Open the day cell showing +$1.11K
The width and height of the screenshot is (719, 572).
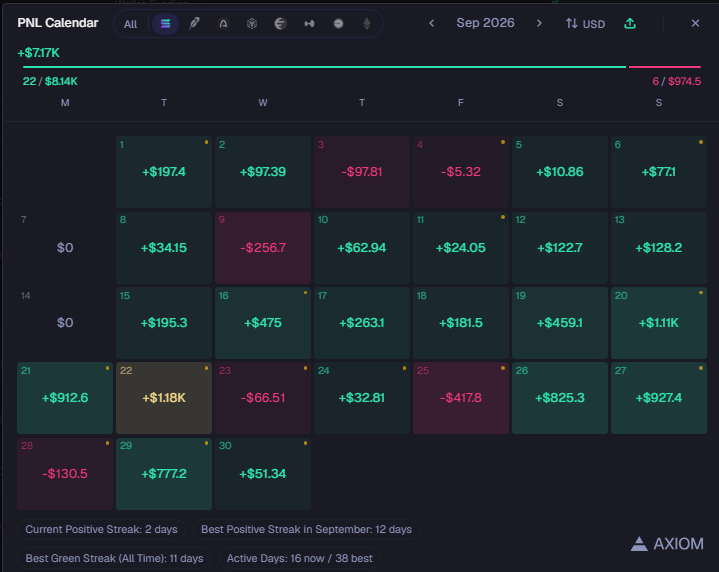point(659,323)
